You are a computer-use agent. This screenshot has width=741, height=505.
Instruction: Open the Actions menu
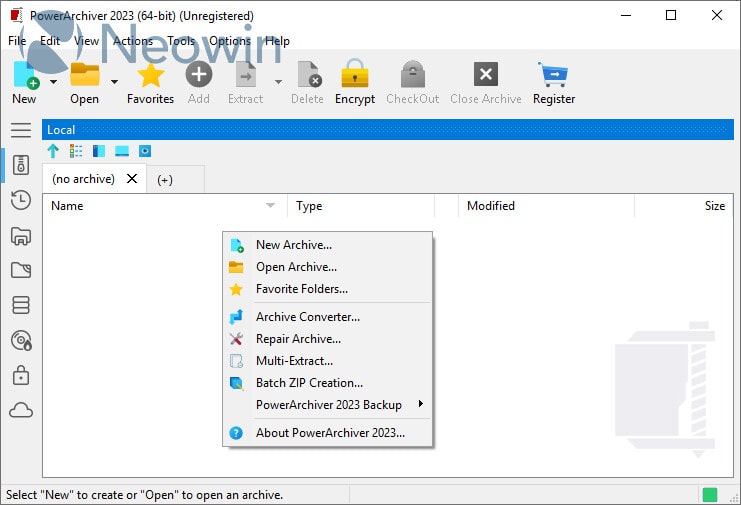click(x=133, y=41)
